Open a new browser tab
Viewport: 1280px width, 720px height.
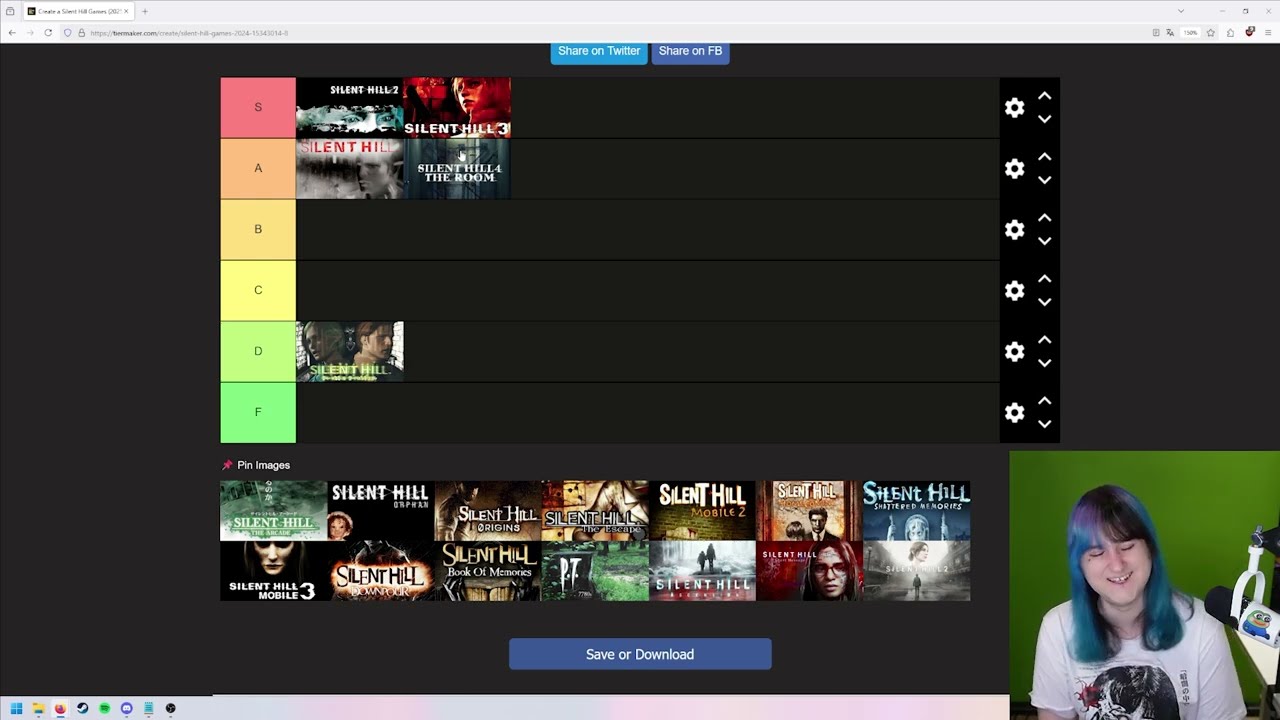[x=145, y=11]
